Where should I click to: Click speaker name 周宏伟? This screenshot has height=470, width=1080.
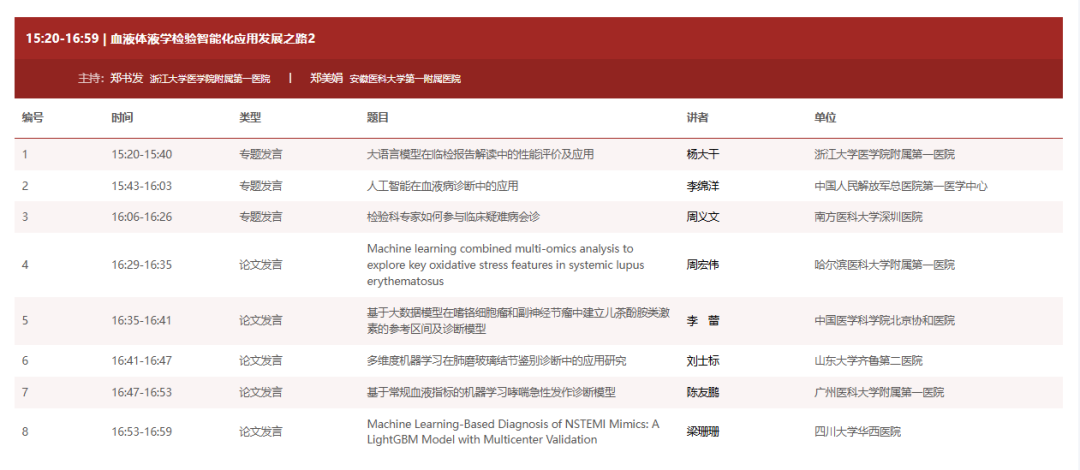(x=703, y=265)
